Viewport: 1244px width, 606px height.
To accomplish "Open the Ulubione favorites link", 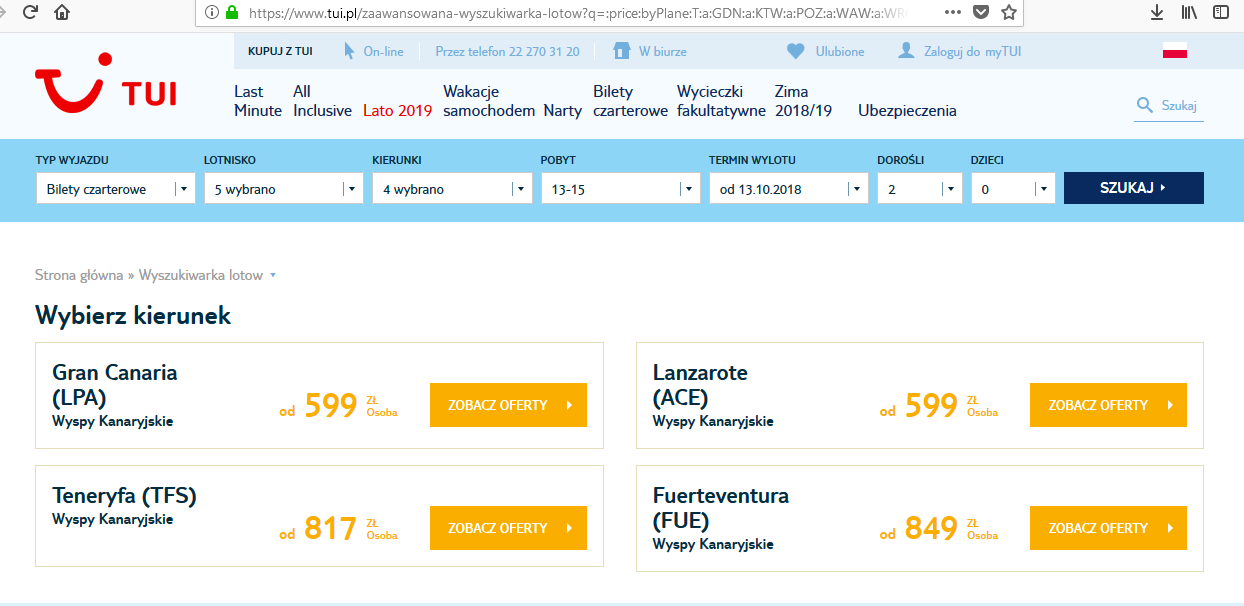I will [840, 52].
